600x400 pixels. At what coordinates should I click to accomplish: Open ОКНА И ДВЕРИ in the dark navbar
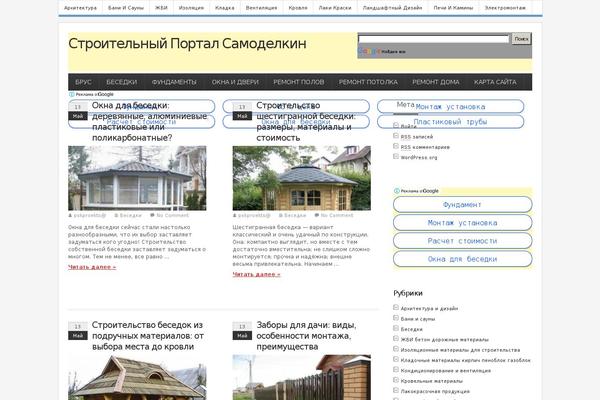pos(235,82)
